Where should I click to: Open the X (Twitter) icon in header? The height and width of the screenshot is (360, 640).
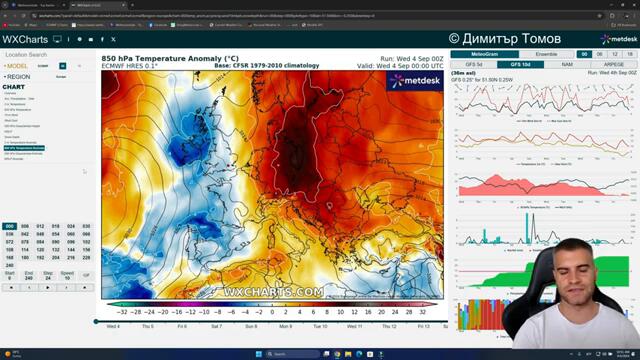tap(113, 39)
